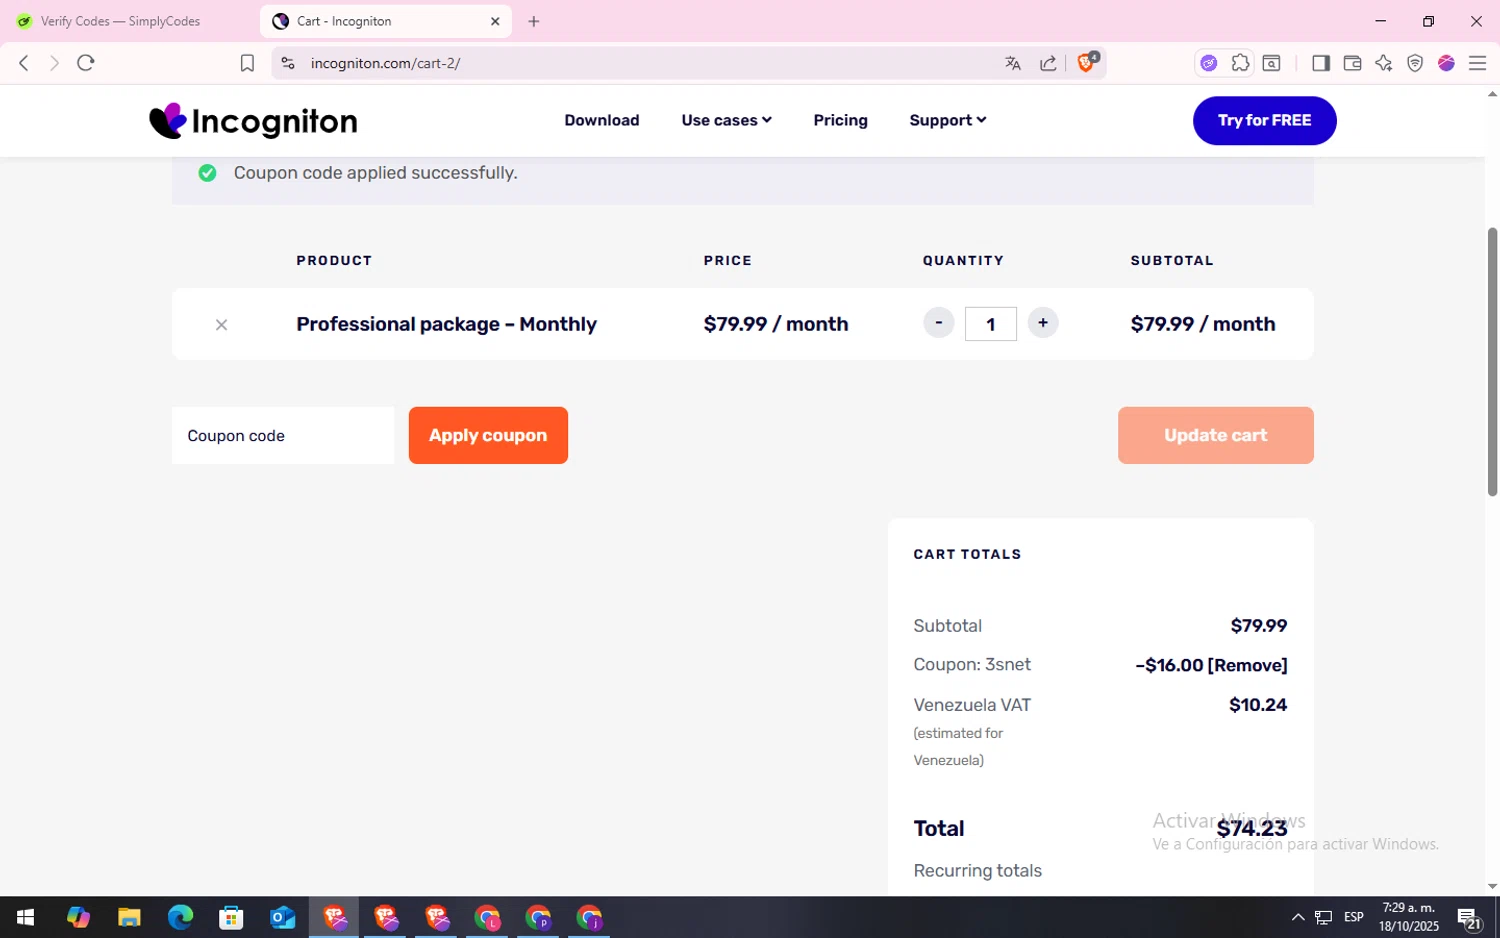Click the Cart Totals Subtotal value $79.99
The image size is (1500, 938).
(x=1259, y=626)
